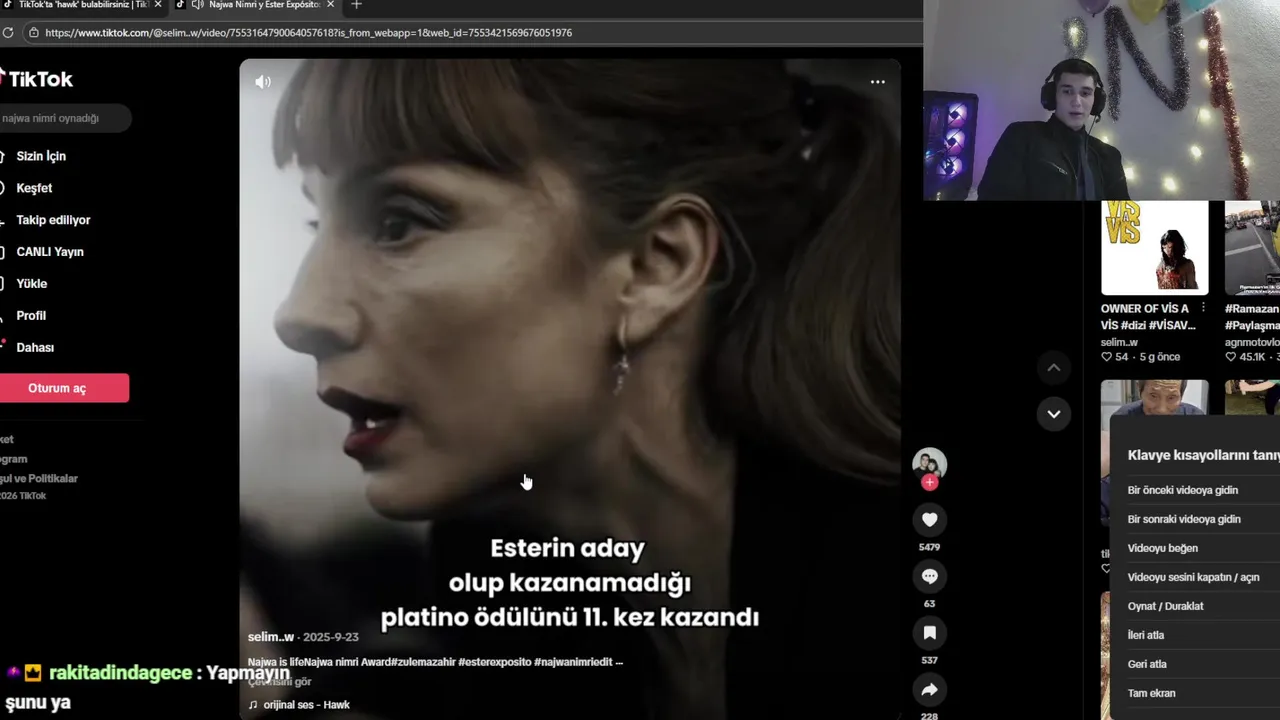Open selim..w username on video
1280x720 pixels.
tap(270, 637)
